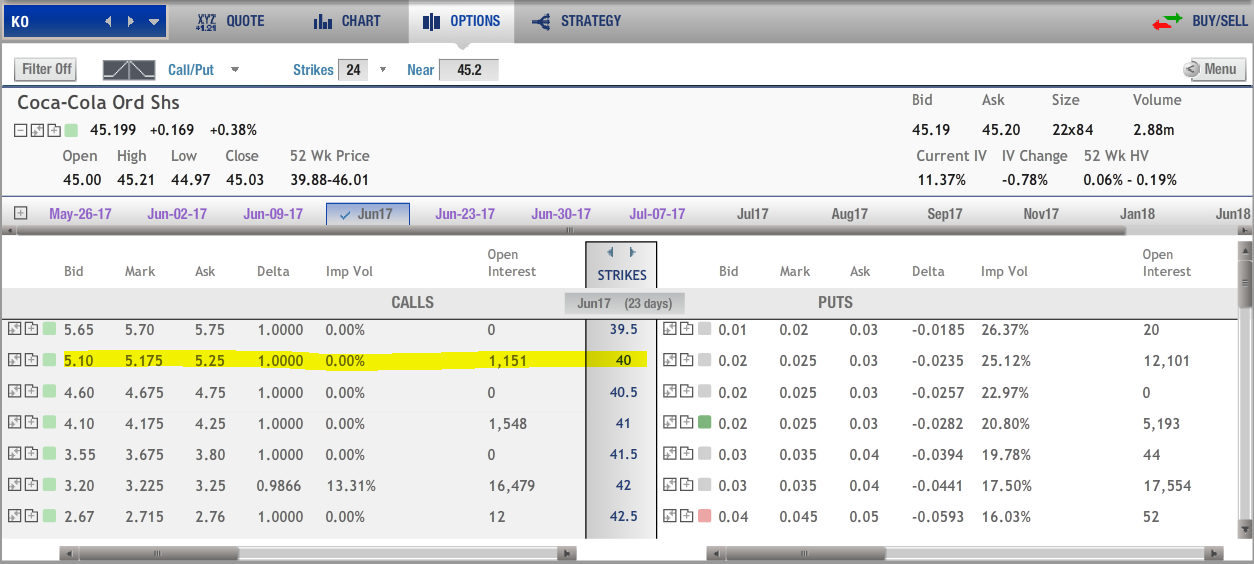Click the dark green square on the 20.80% put row
Screen dimensions: 1254x564
(706, 423)
